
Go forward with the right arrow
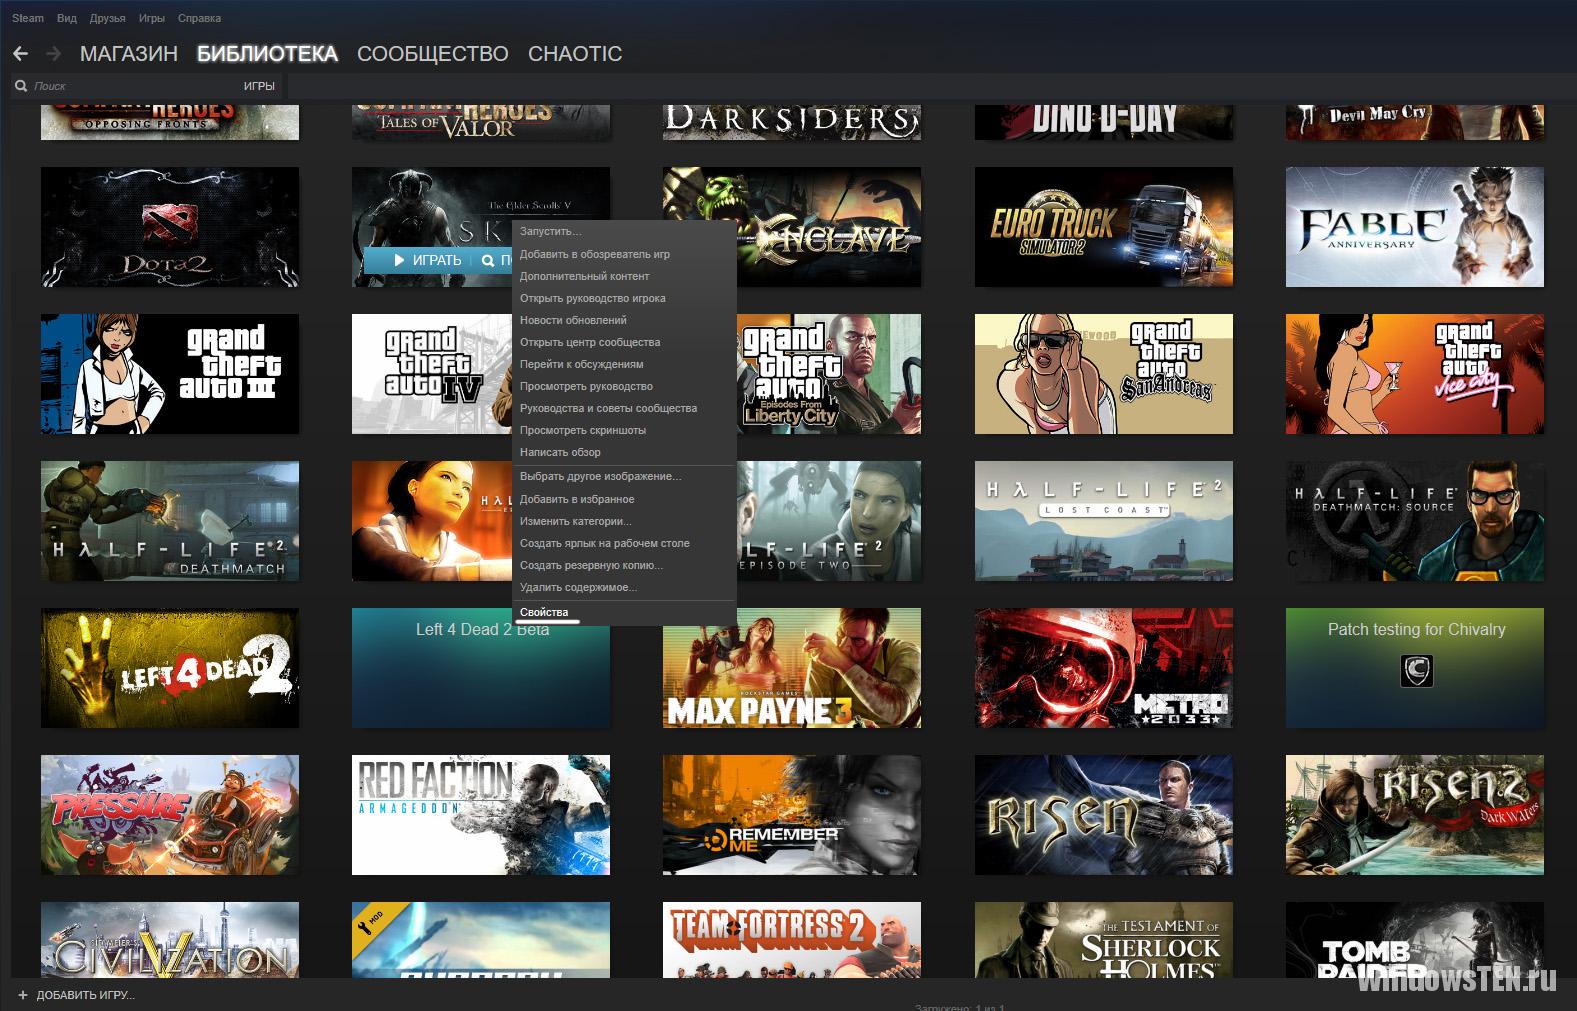(x=54, y=54)
